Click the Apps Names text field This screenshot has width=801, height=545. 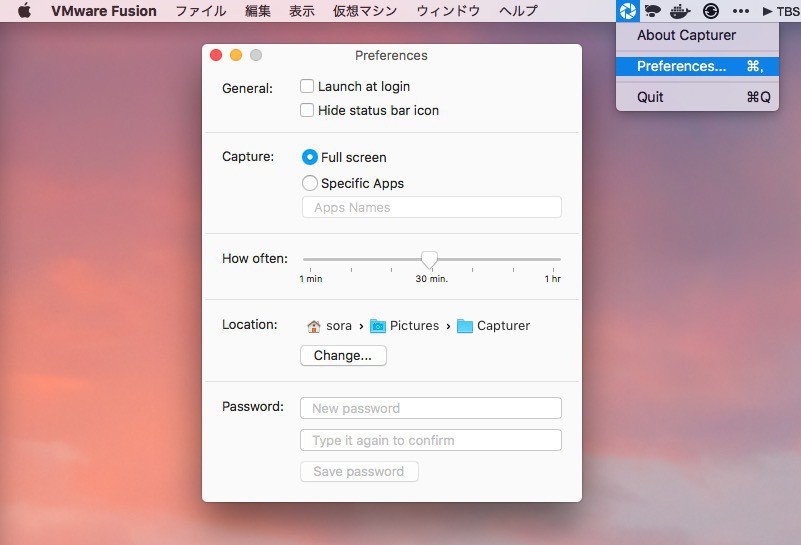click(x=432, y=207)
